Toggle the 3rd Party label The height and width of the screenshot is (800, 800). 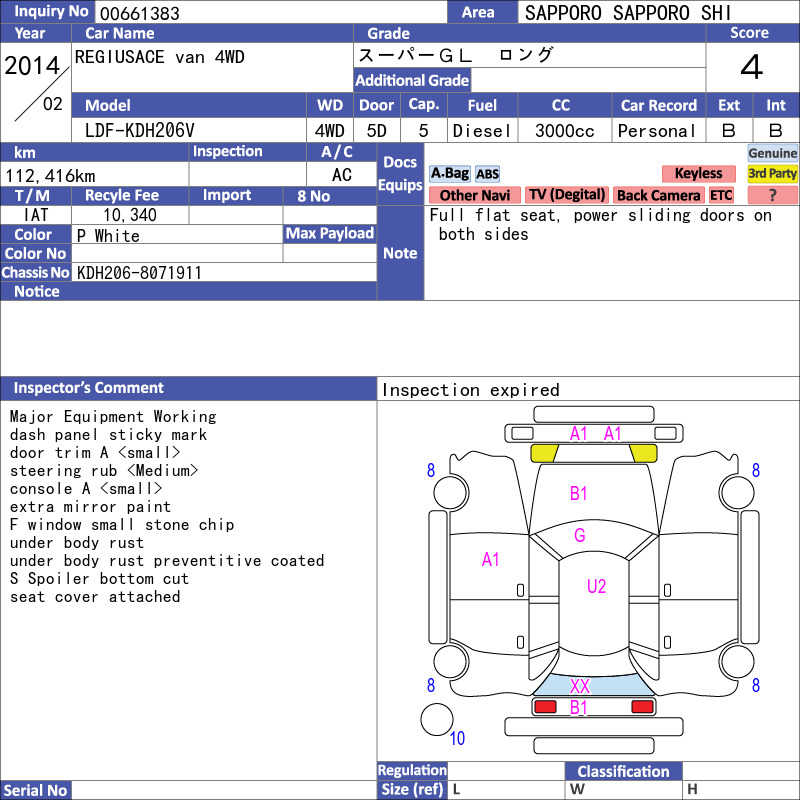(x=772, y=173)
